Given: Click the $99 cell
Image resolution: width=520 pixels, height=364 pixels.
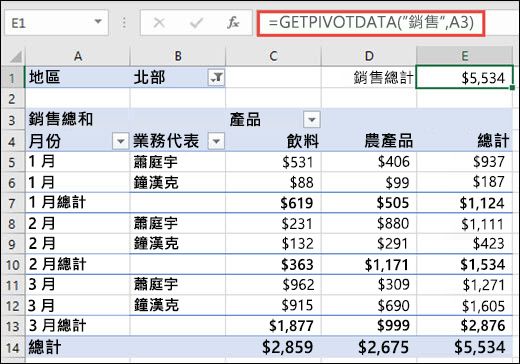Looking at the screenshot, I should (369, 182).
